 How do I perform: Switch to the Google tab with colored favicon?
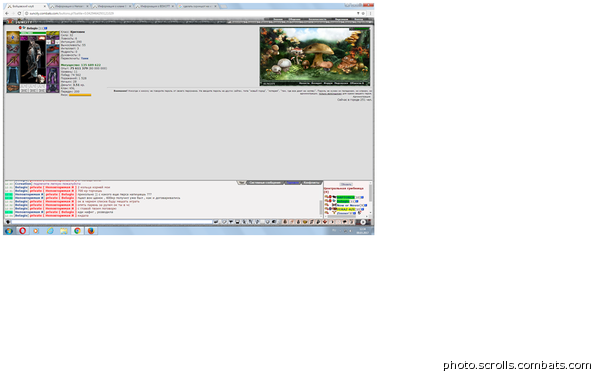coord(197,7)
